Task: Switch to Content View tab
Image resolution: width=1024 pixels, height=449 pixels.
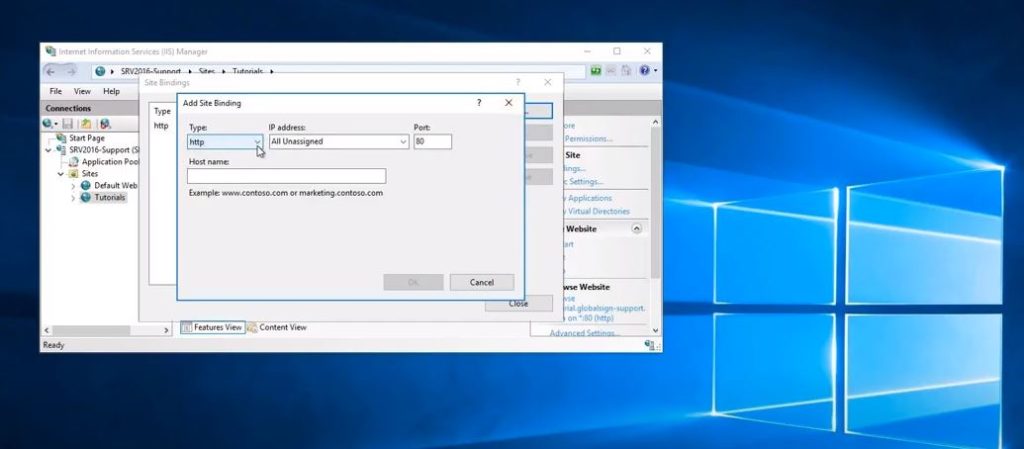Action: [x=277, y=328]
